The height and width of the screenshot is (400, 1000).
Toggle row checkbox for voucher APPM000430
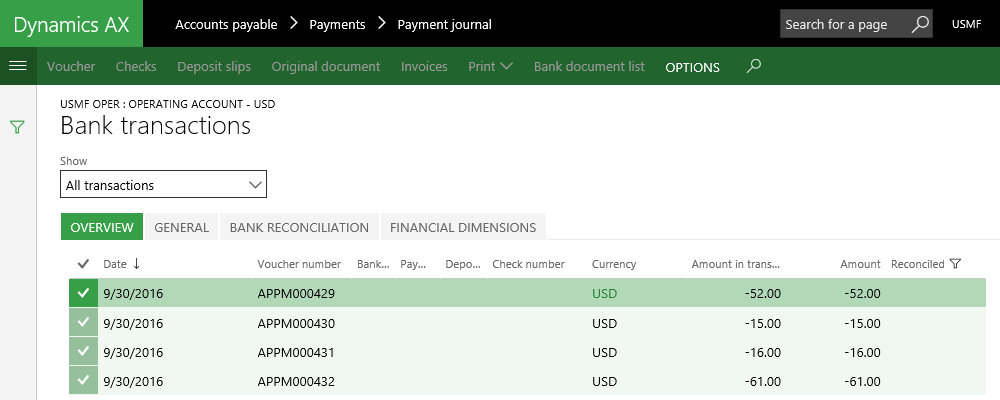[83, 323]
